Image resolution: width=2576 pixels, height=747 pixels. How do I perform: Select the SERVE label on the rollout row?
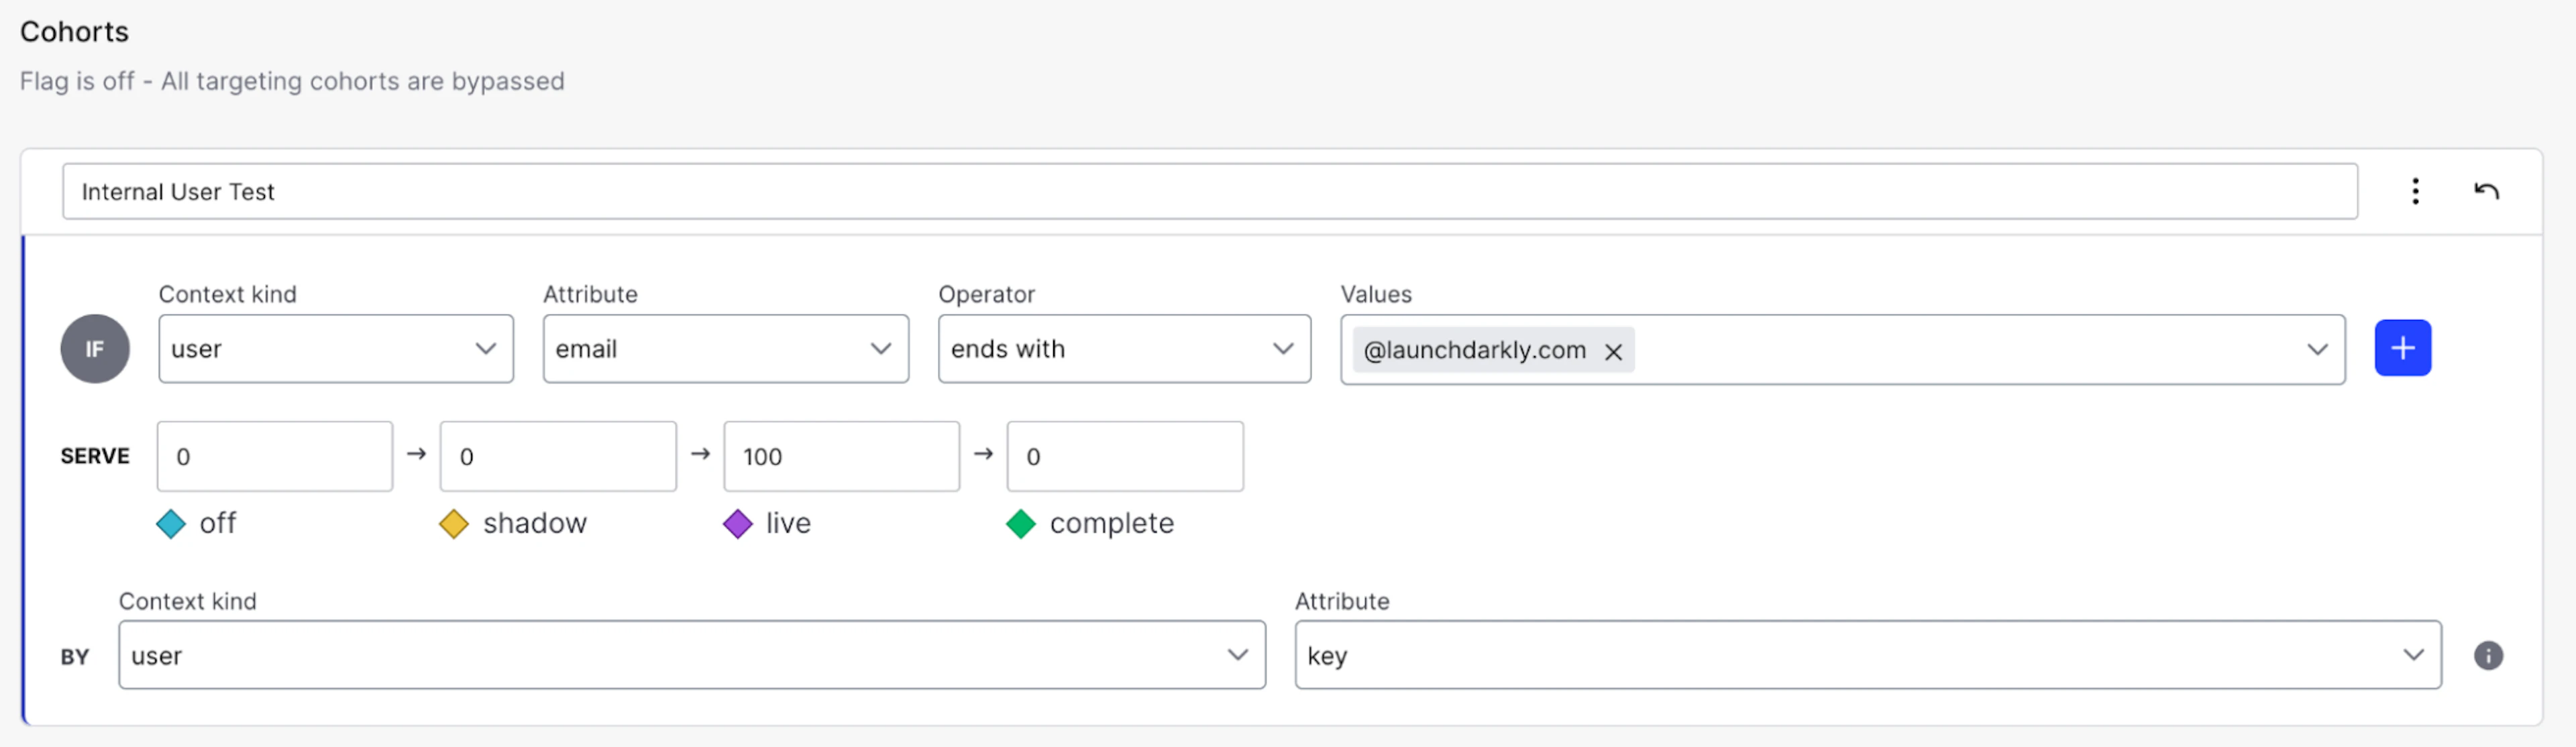pyautogui.click(x=94, y=456)
